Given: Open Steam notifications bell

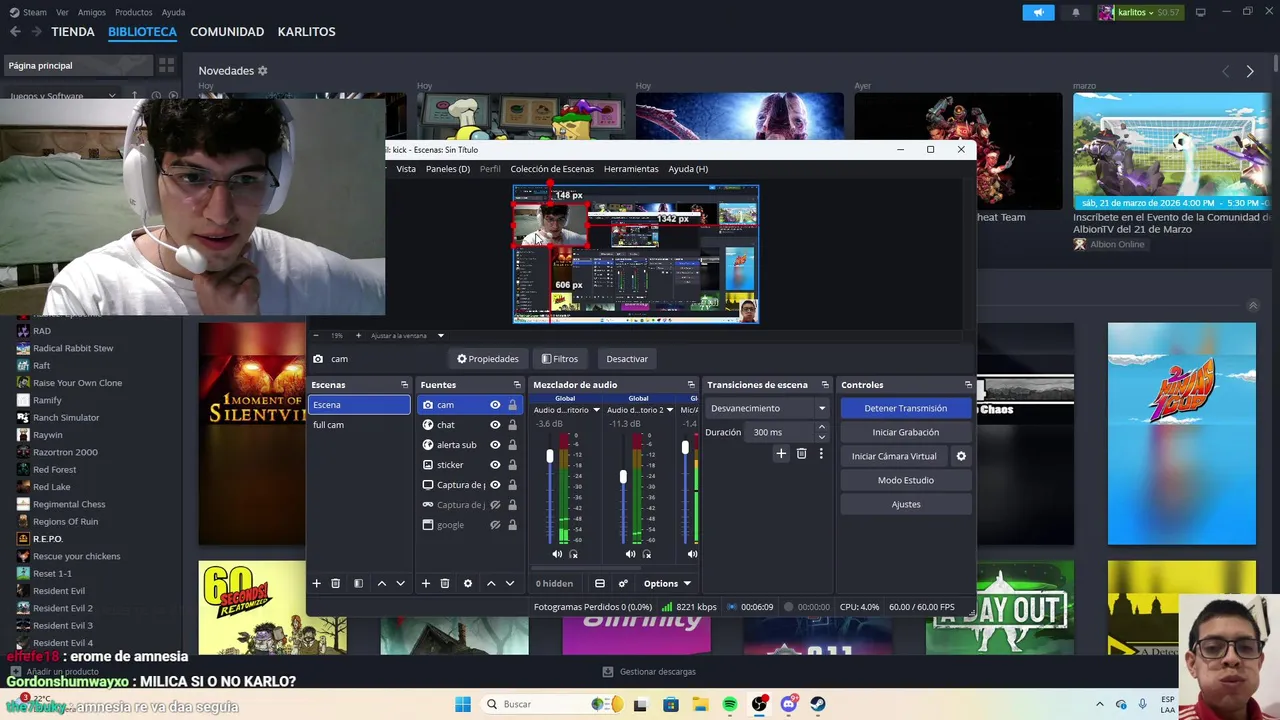Looking at the screenshot, I should [x=1076, y=12].
